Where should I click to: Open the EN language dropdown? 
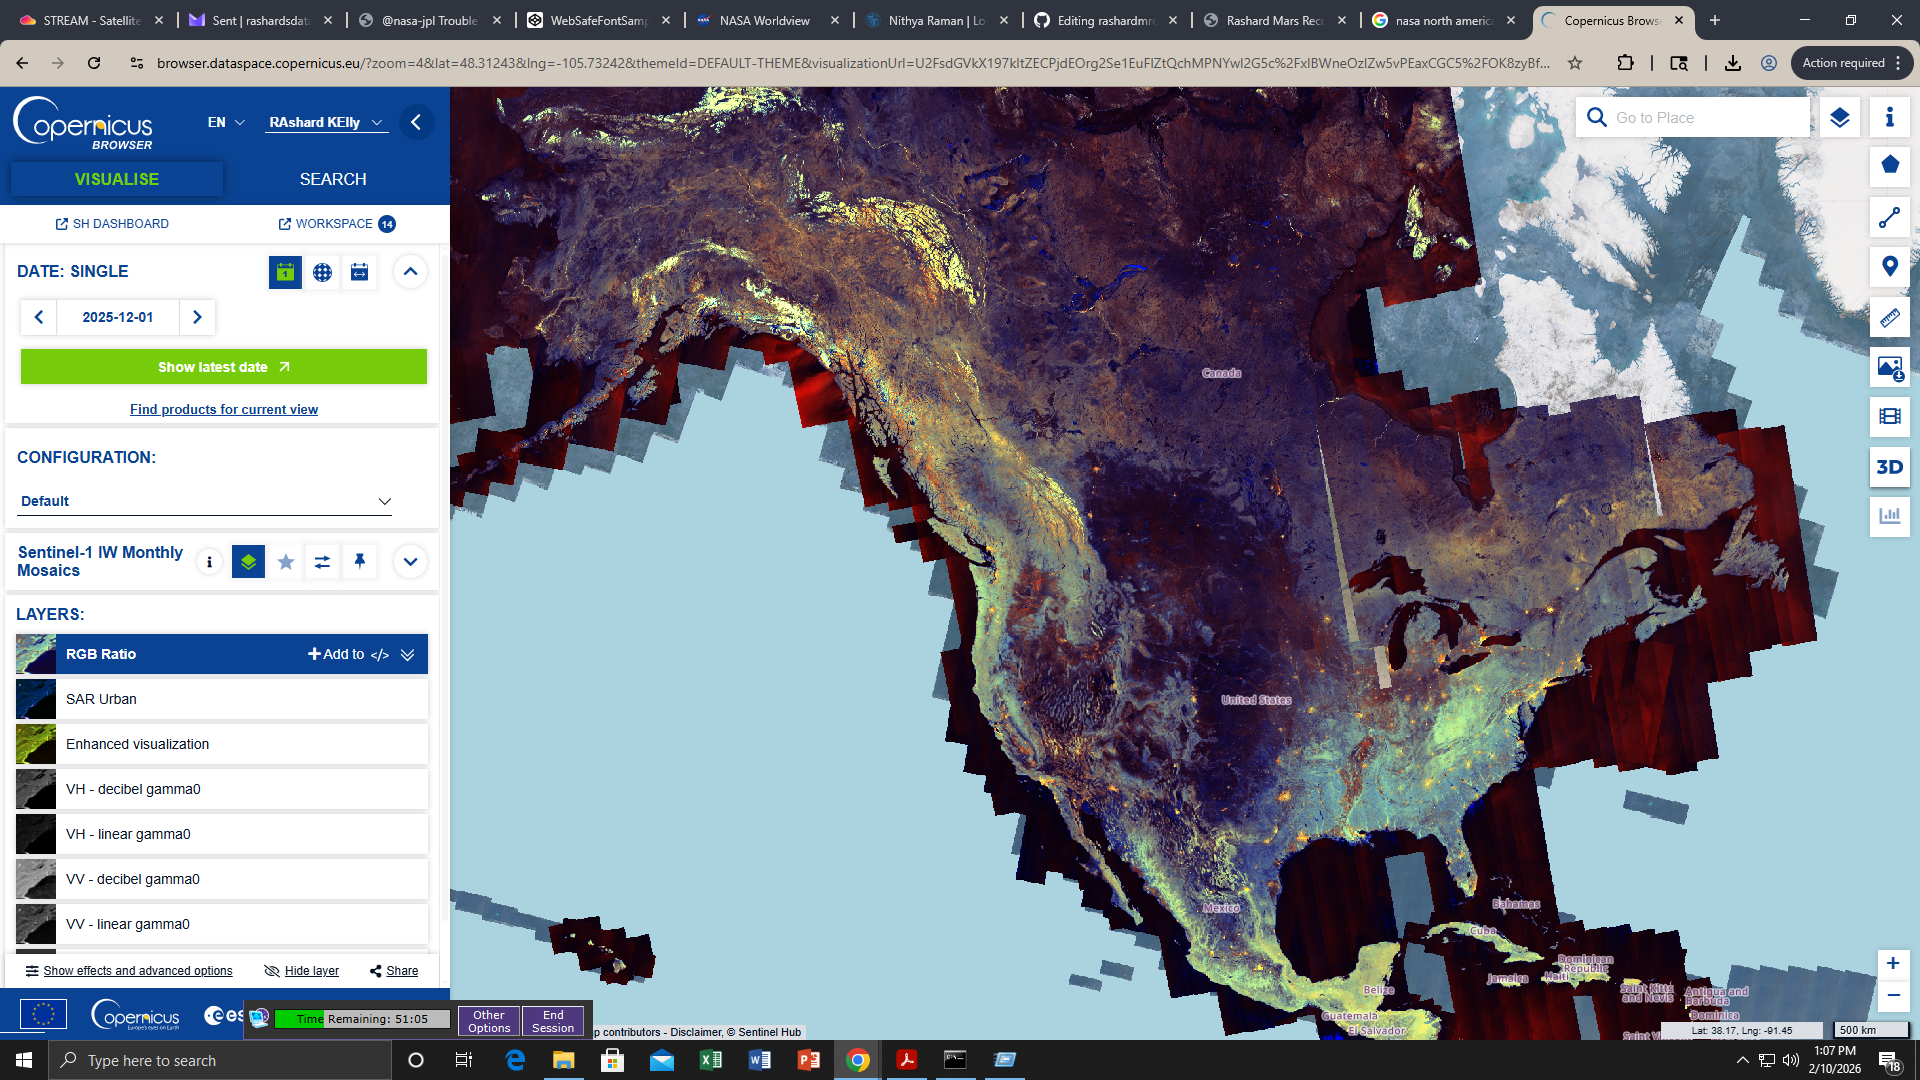(x=226, y=122)
